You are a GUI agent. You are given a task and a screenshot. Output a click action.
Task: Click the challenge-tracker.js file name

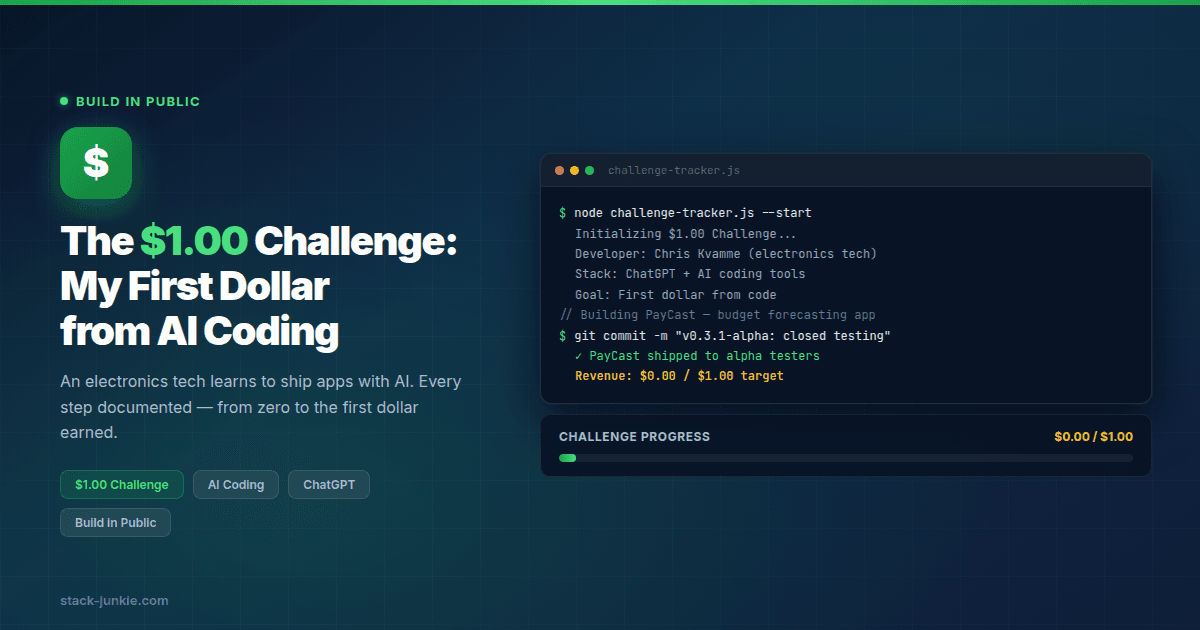click(673, 171)
